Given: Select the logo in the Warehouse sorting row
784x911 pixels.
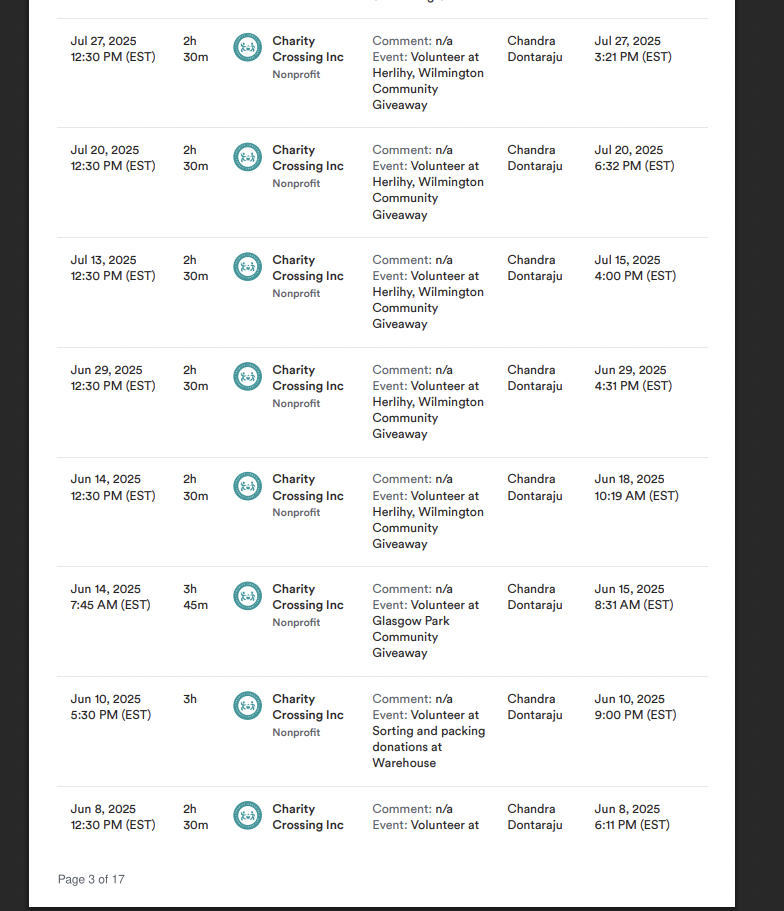Looking at the screenshot, I should tap(247, 705).
